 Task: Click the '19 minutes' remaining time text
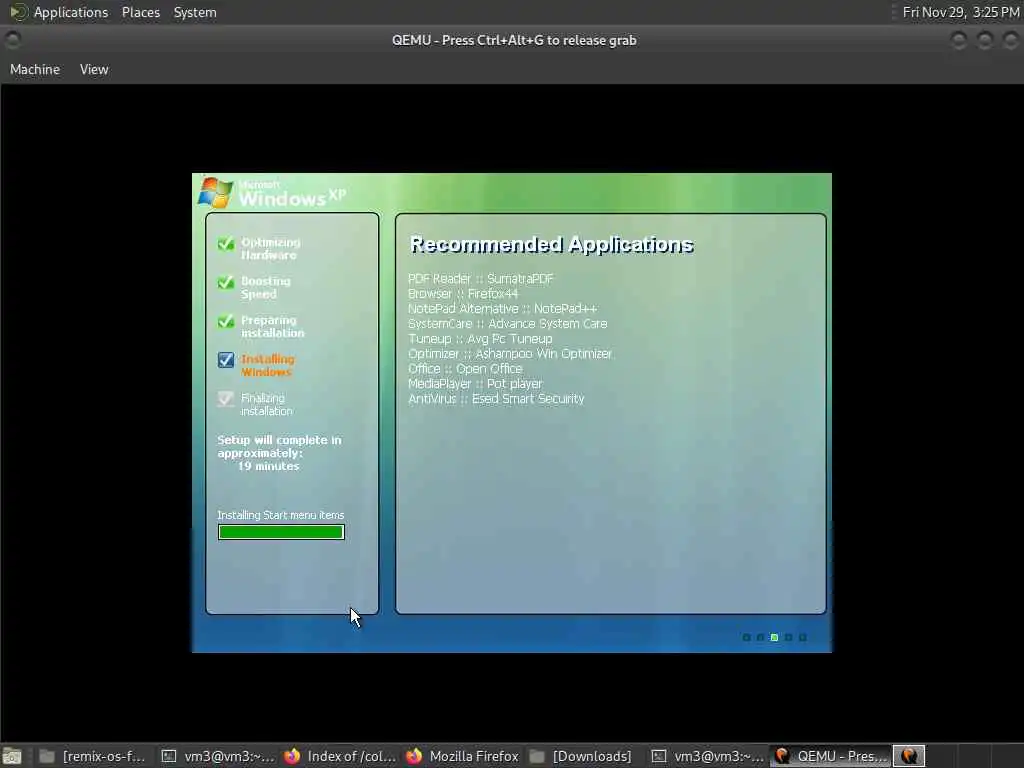[268, 466]
